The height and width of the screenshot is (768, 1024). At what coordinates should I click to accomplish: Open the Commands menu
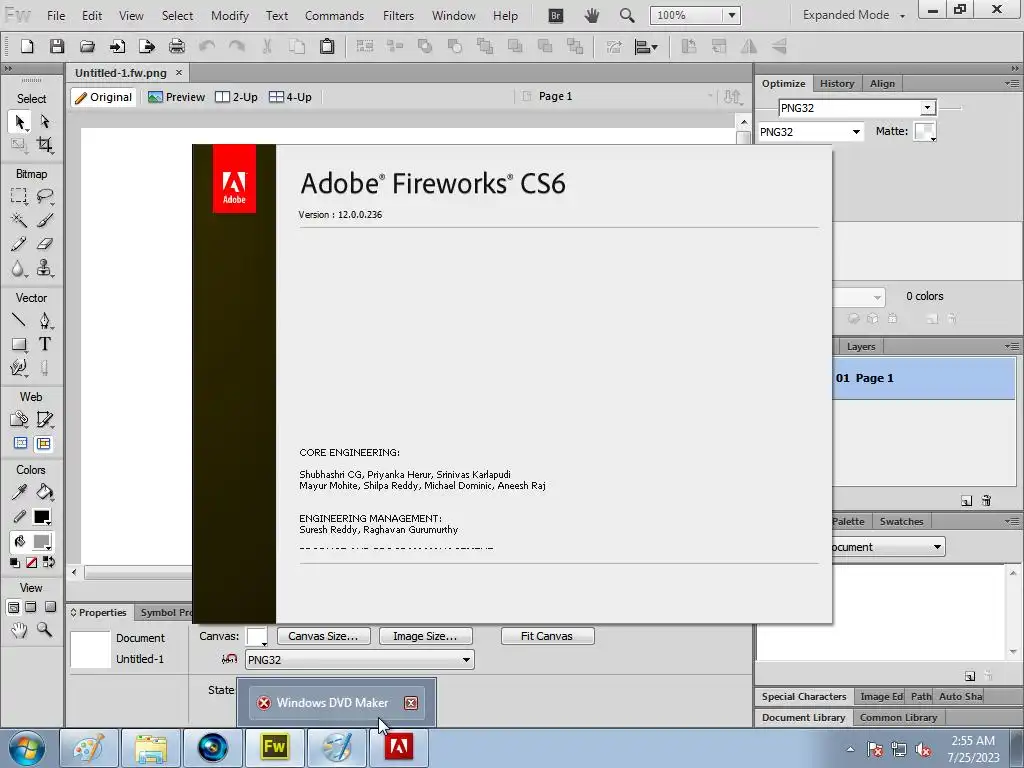[334, 16]
